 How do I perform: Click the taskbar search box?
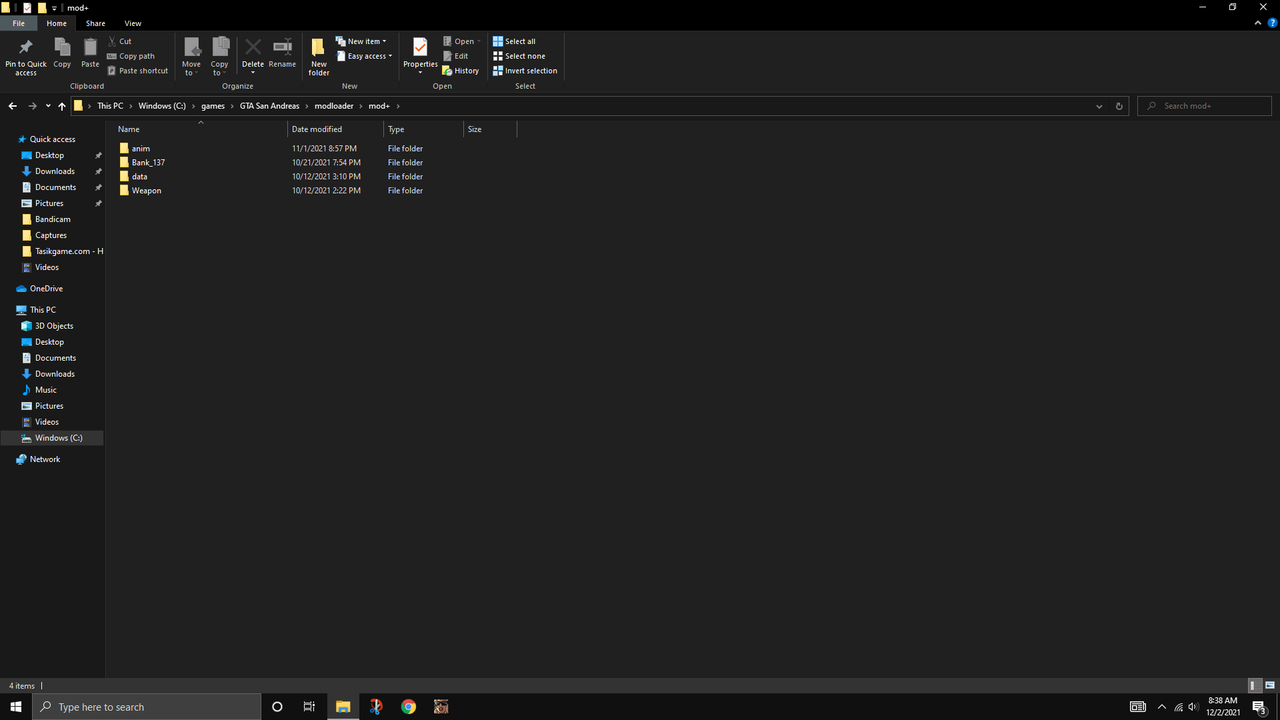(x=147, y=707)
